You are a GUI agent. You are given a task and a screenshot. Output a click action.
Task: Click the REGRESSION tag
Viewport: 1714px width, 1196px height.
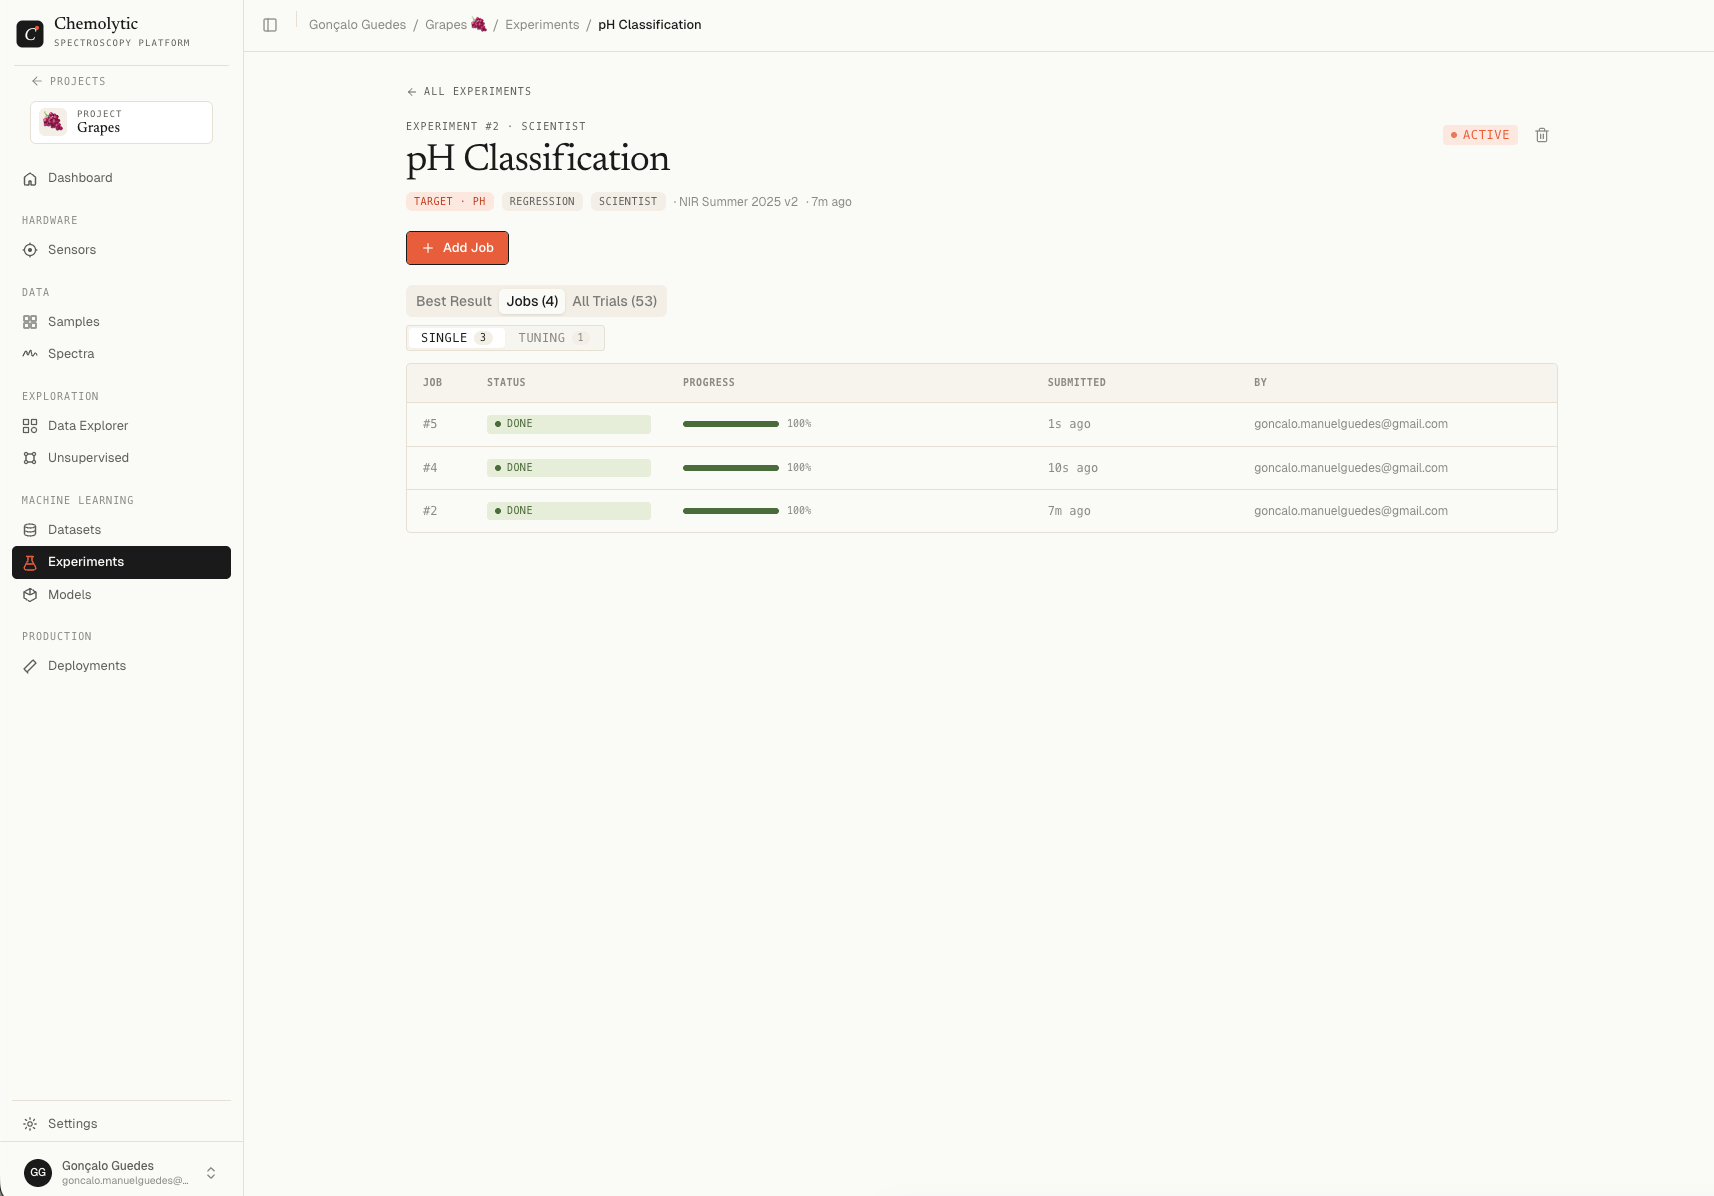pyautogui.click(x=542, y=202)
